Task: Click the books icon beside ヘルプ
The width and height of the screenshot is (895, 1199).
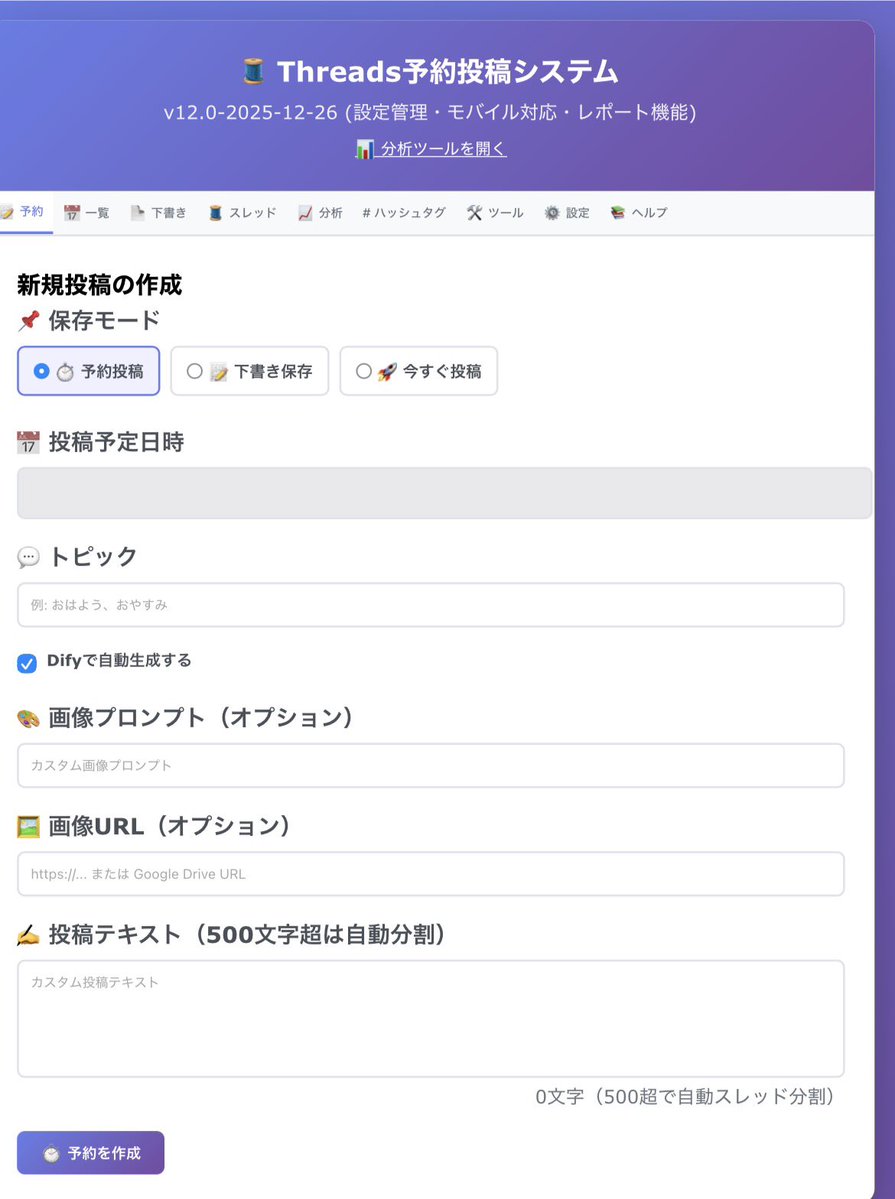Action: click(618, 213)
